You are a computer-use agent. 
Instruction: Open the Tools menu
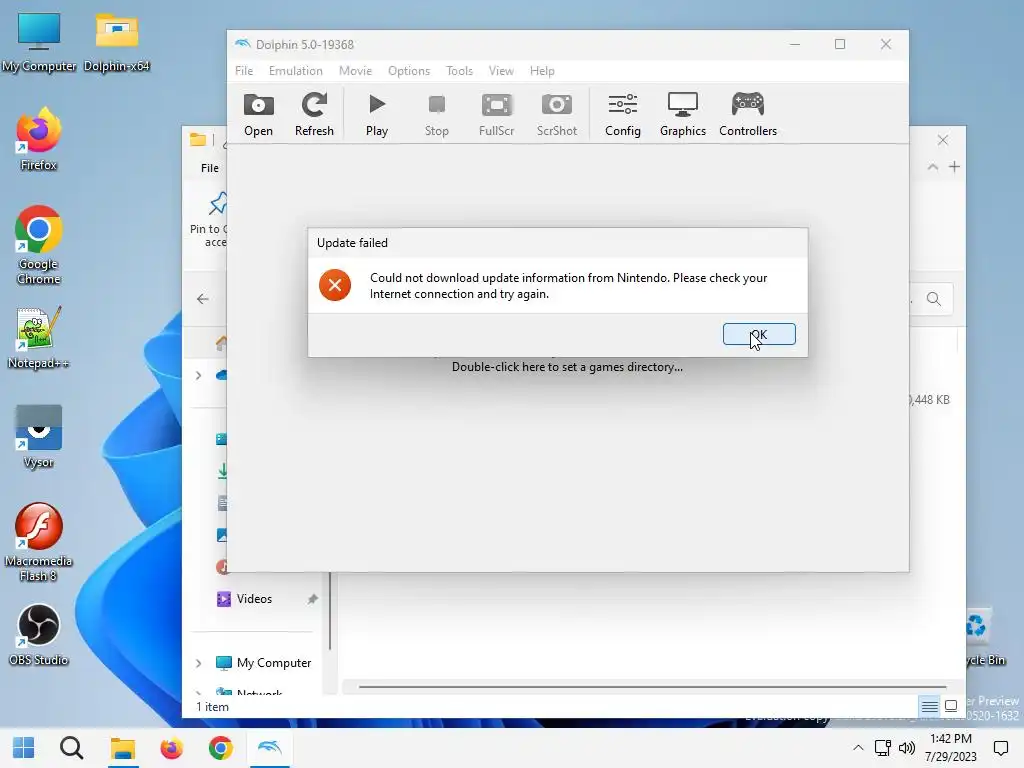click(x=459, y=71)
